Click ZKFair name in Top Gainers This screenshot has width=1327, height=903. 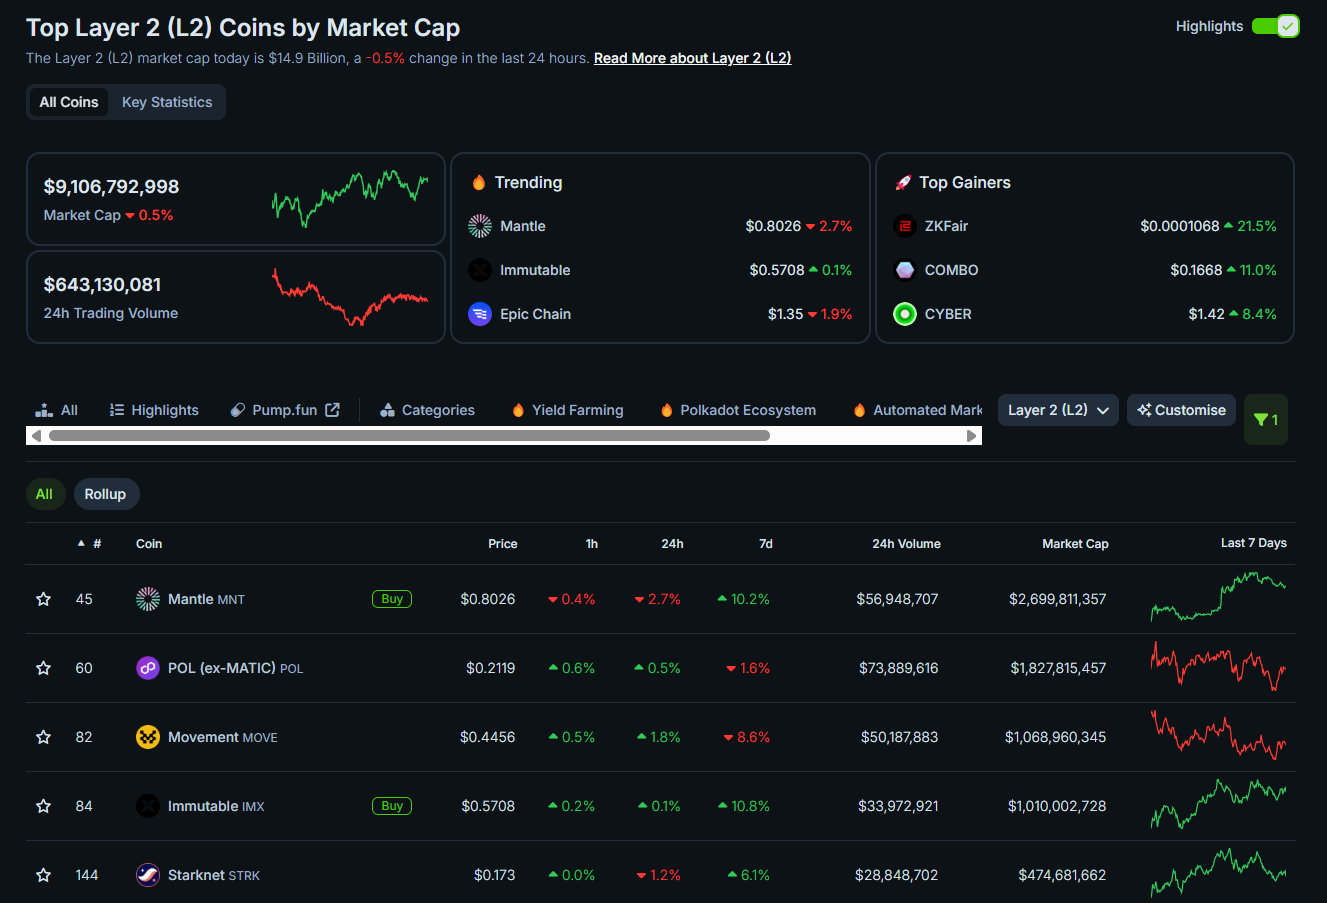(946, 226)
